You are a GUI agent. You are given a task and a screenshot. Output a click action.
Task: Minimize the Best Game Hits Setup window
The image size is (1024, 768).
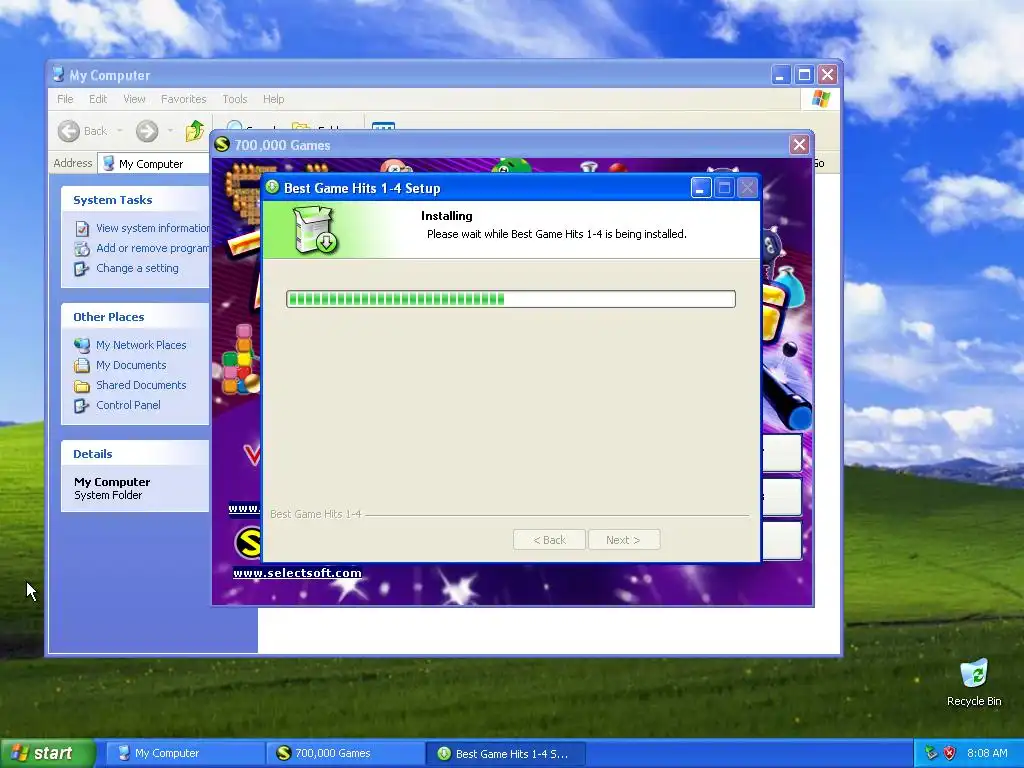coord(701,188)
